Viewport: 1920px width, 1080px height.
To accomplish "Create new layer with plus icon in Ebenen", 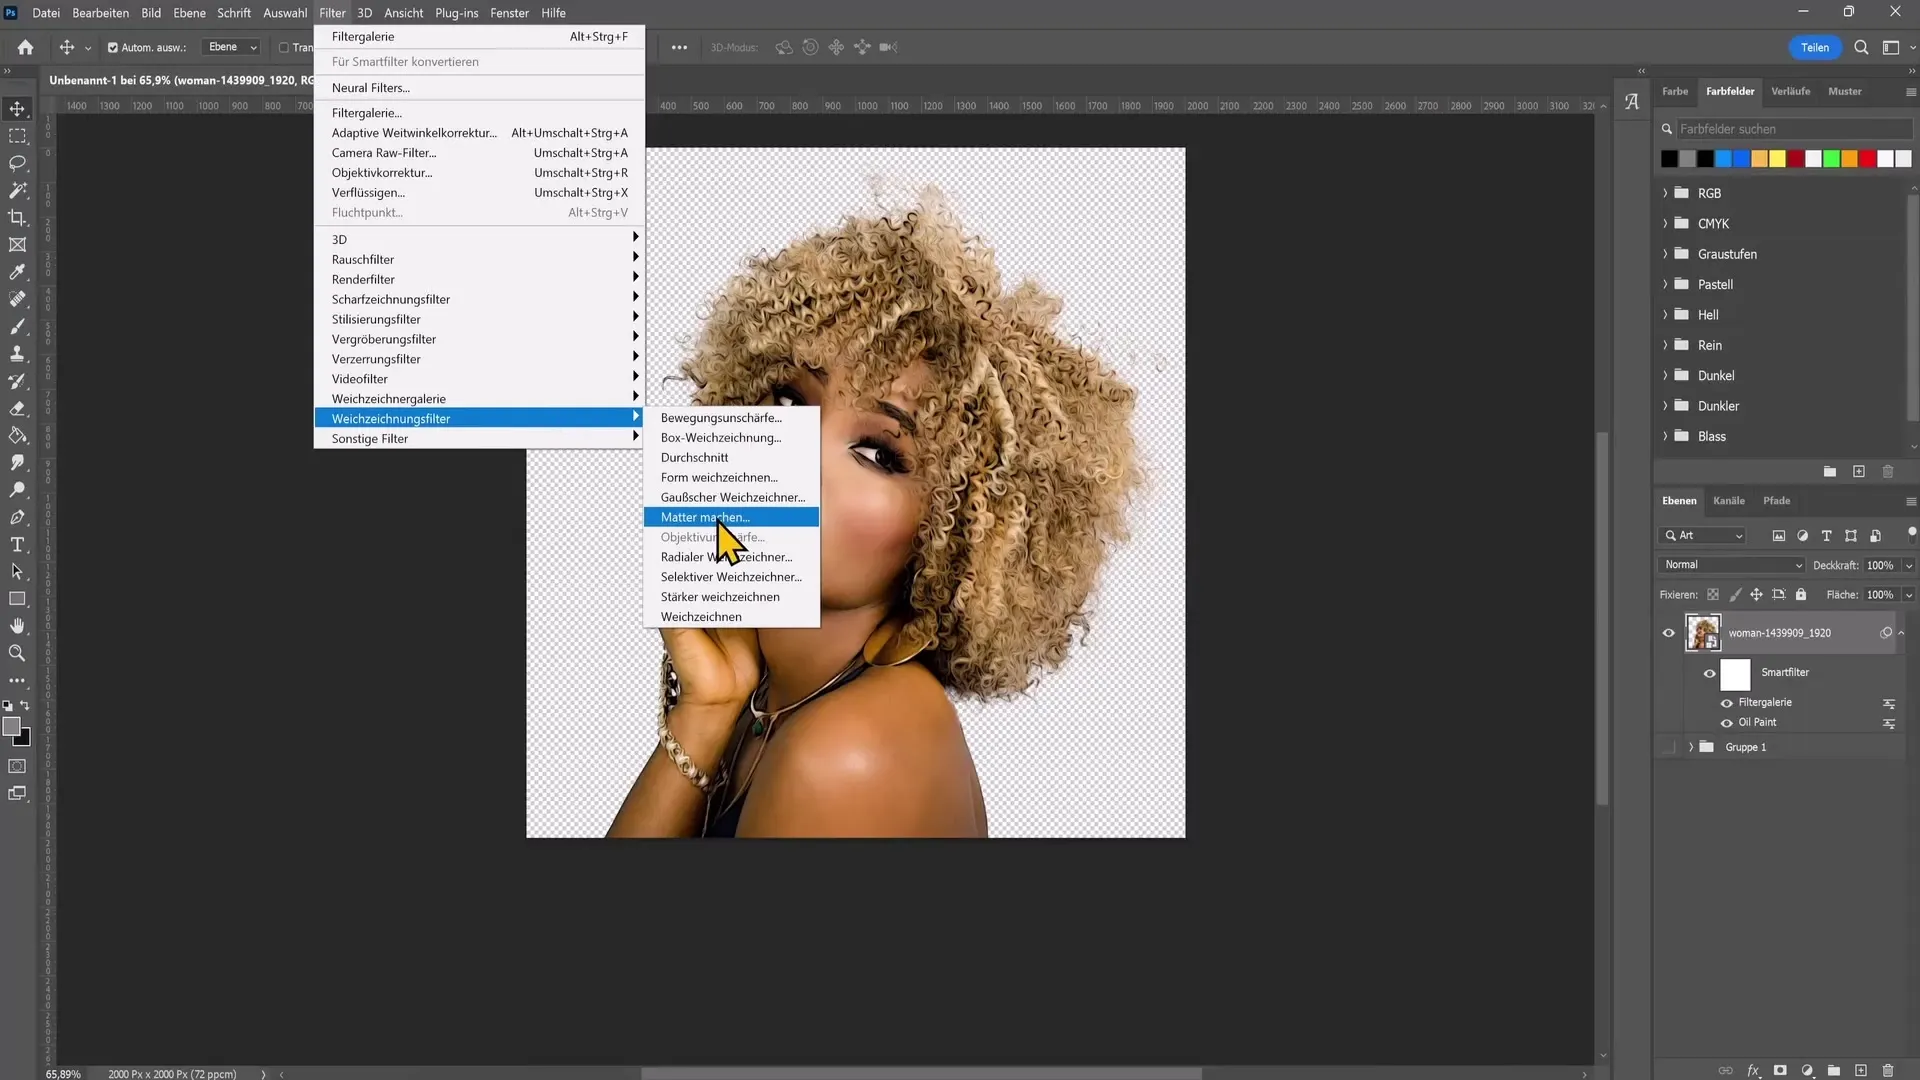I will coord(1861,1070).
